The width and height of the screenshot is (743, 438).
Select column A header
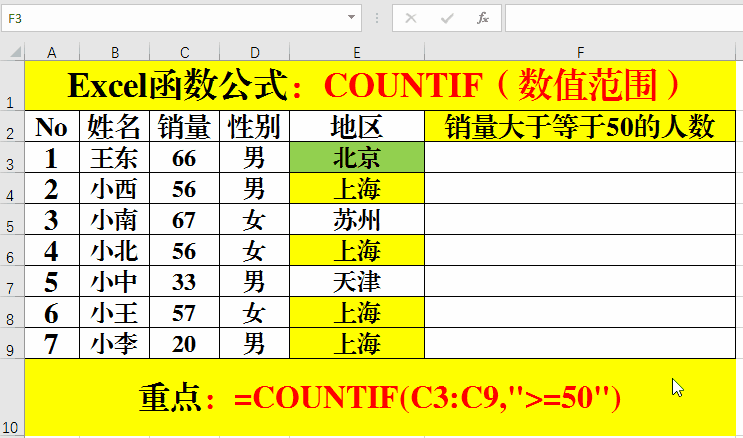coord(52,52)
